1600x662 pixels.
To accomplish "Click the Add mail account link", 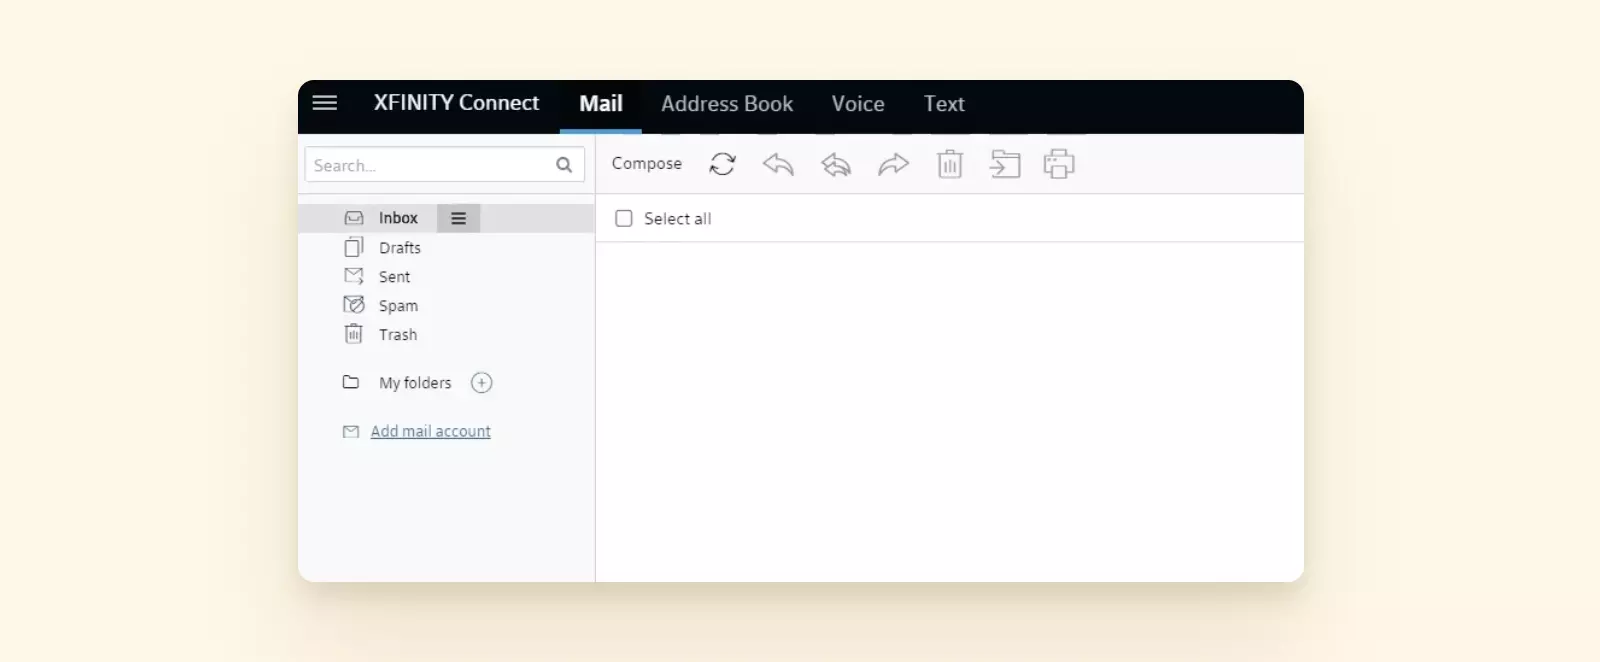I will pos(431,431).
